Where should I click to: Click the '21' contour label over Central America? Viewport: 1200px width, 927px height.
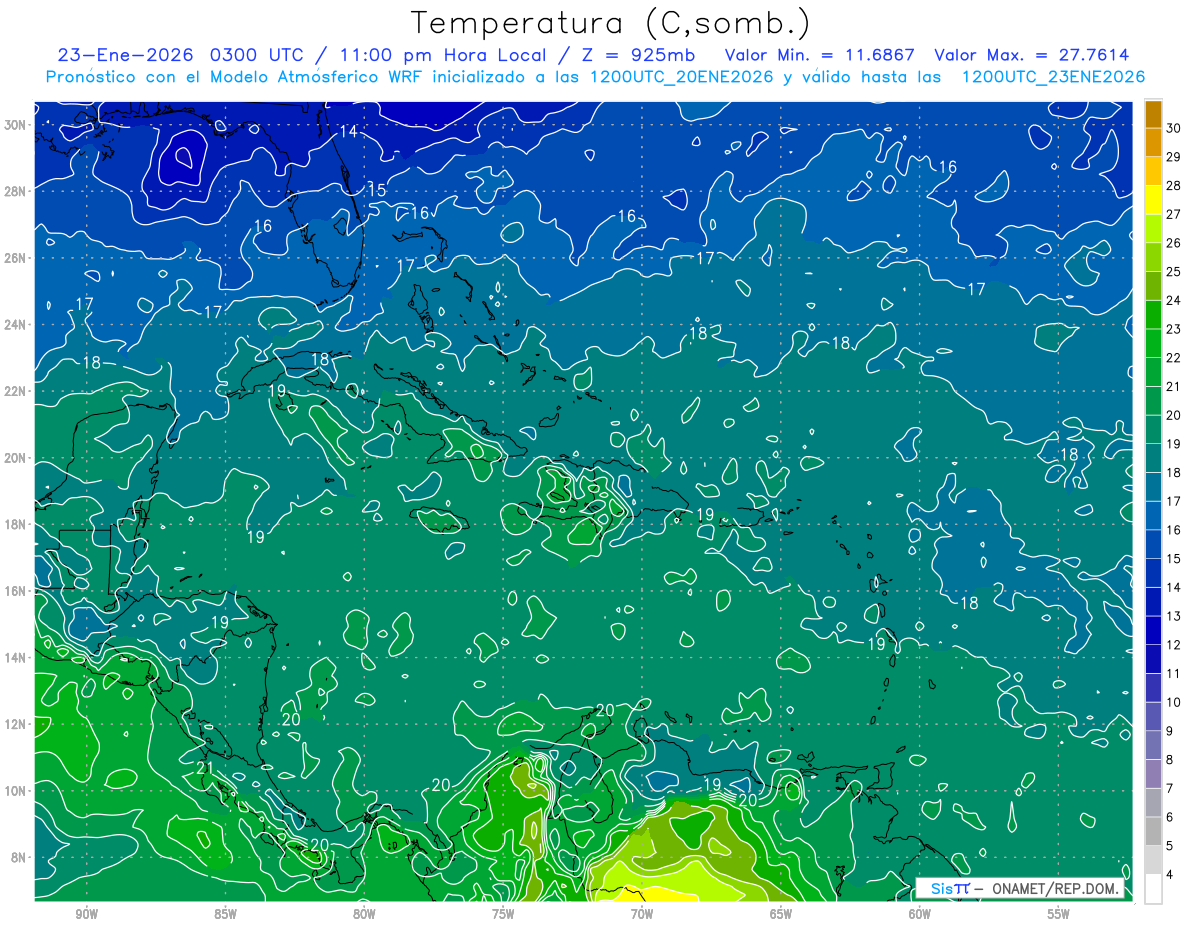(x=205, y=768)
